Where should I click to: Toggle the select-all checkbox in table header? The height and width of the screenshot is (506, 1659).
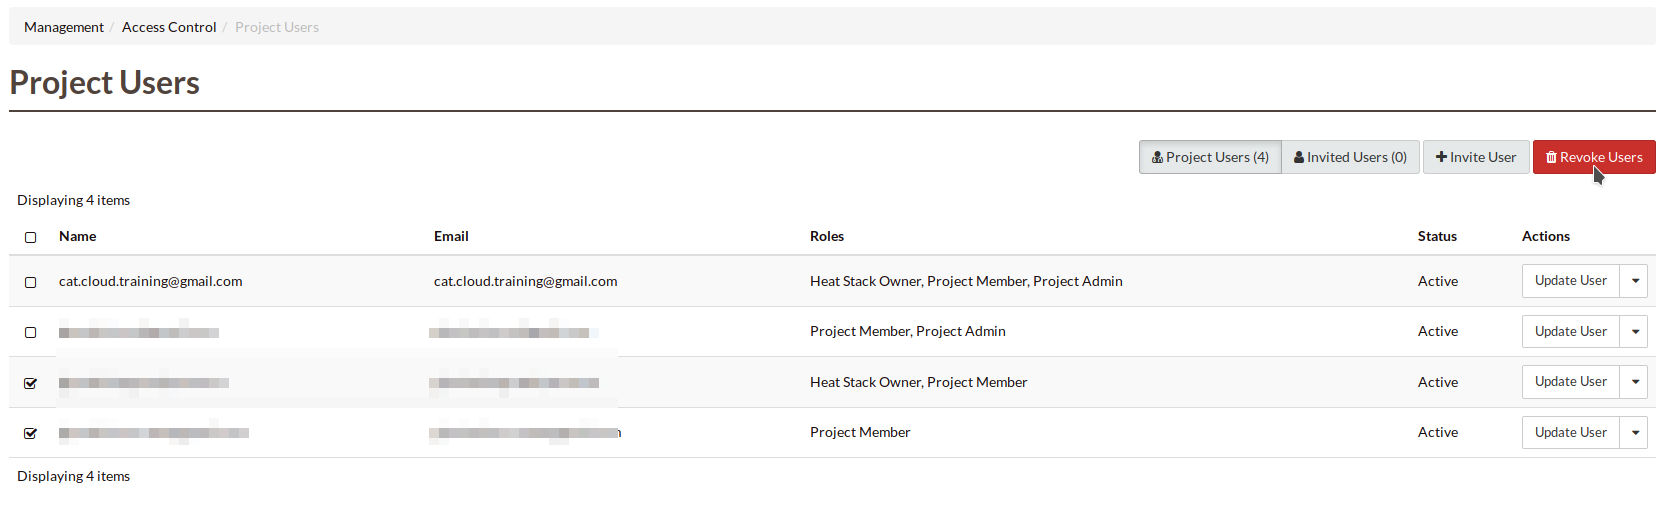[x=31, y=237]
